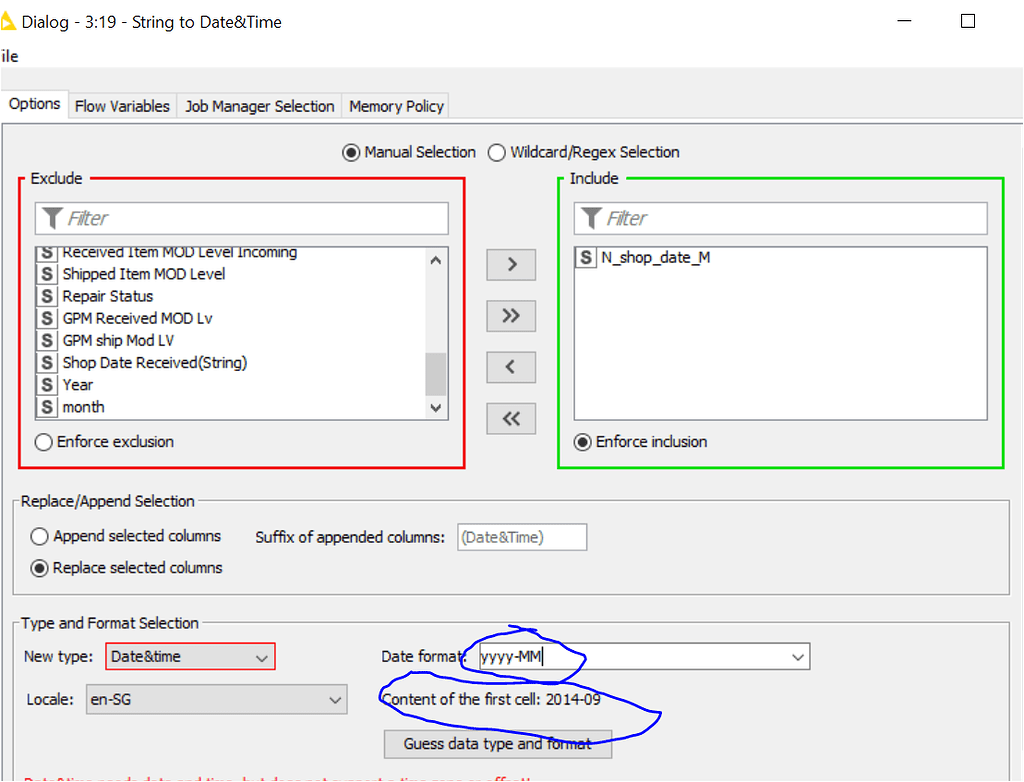Click the S icon next to Year column
The height and width of the screenshot is (782, 1024).
tap(46, 384)
